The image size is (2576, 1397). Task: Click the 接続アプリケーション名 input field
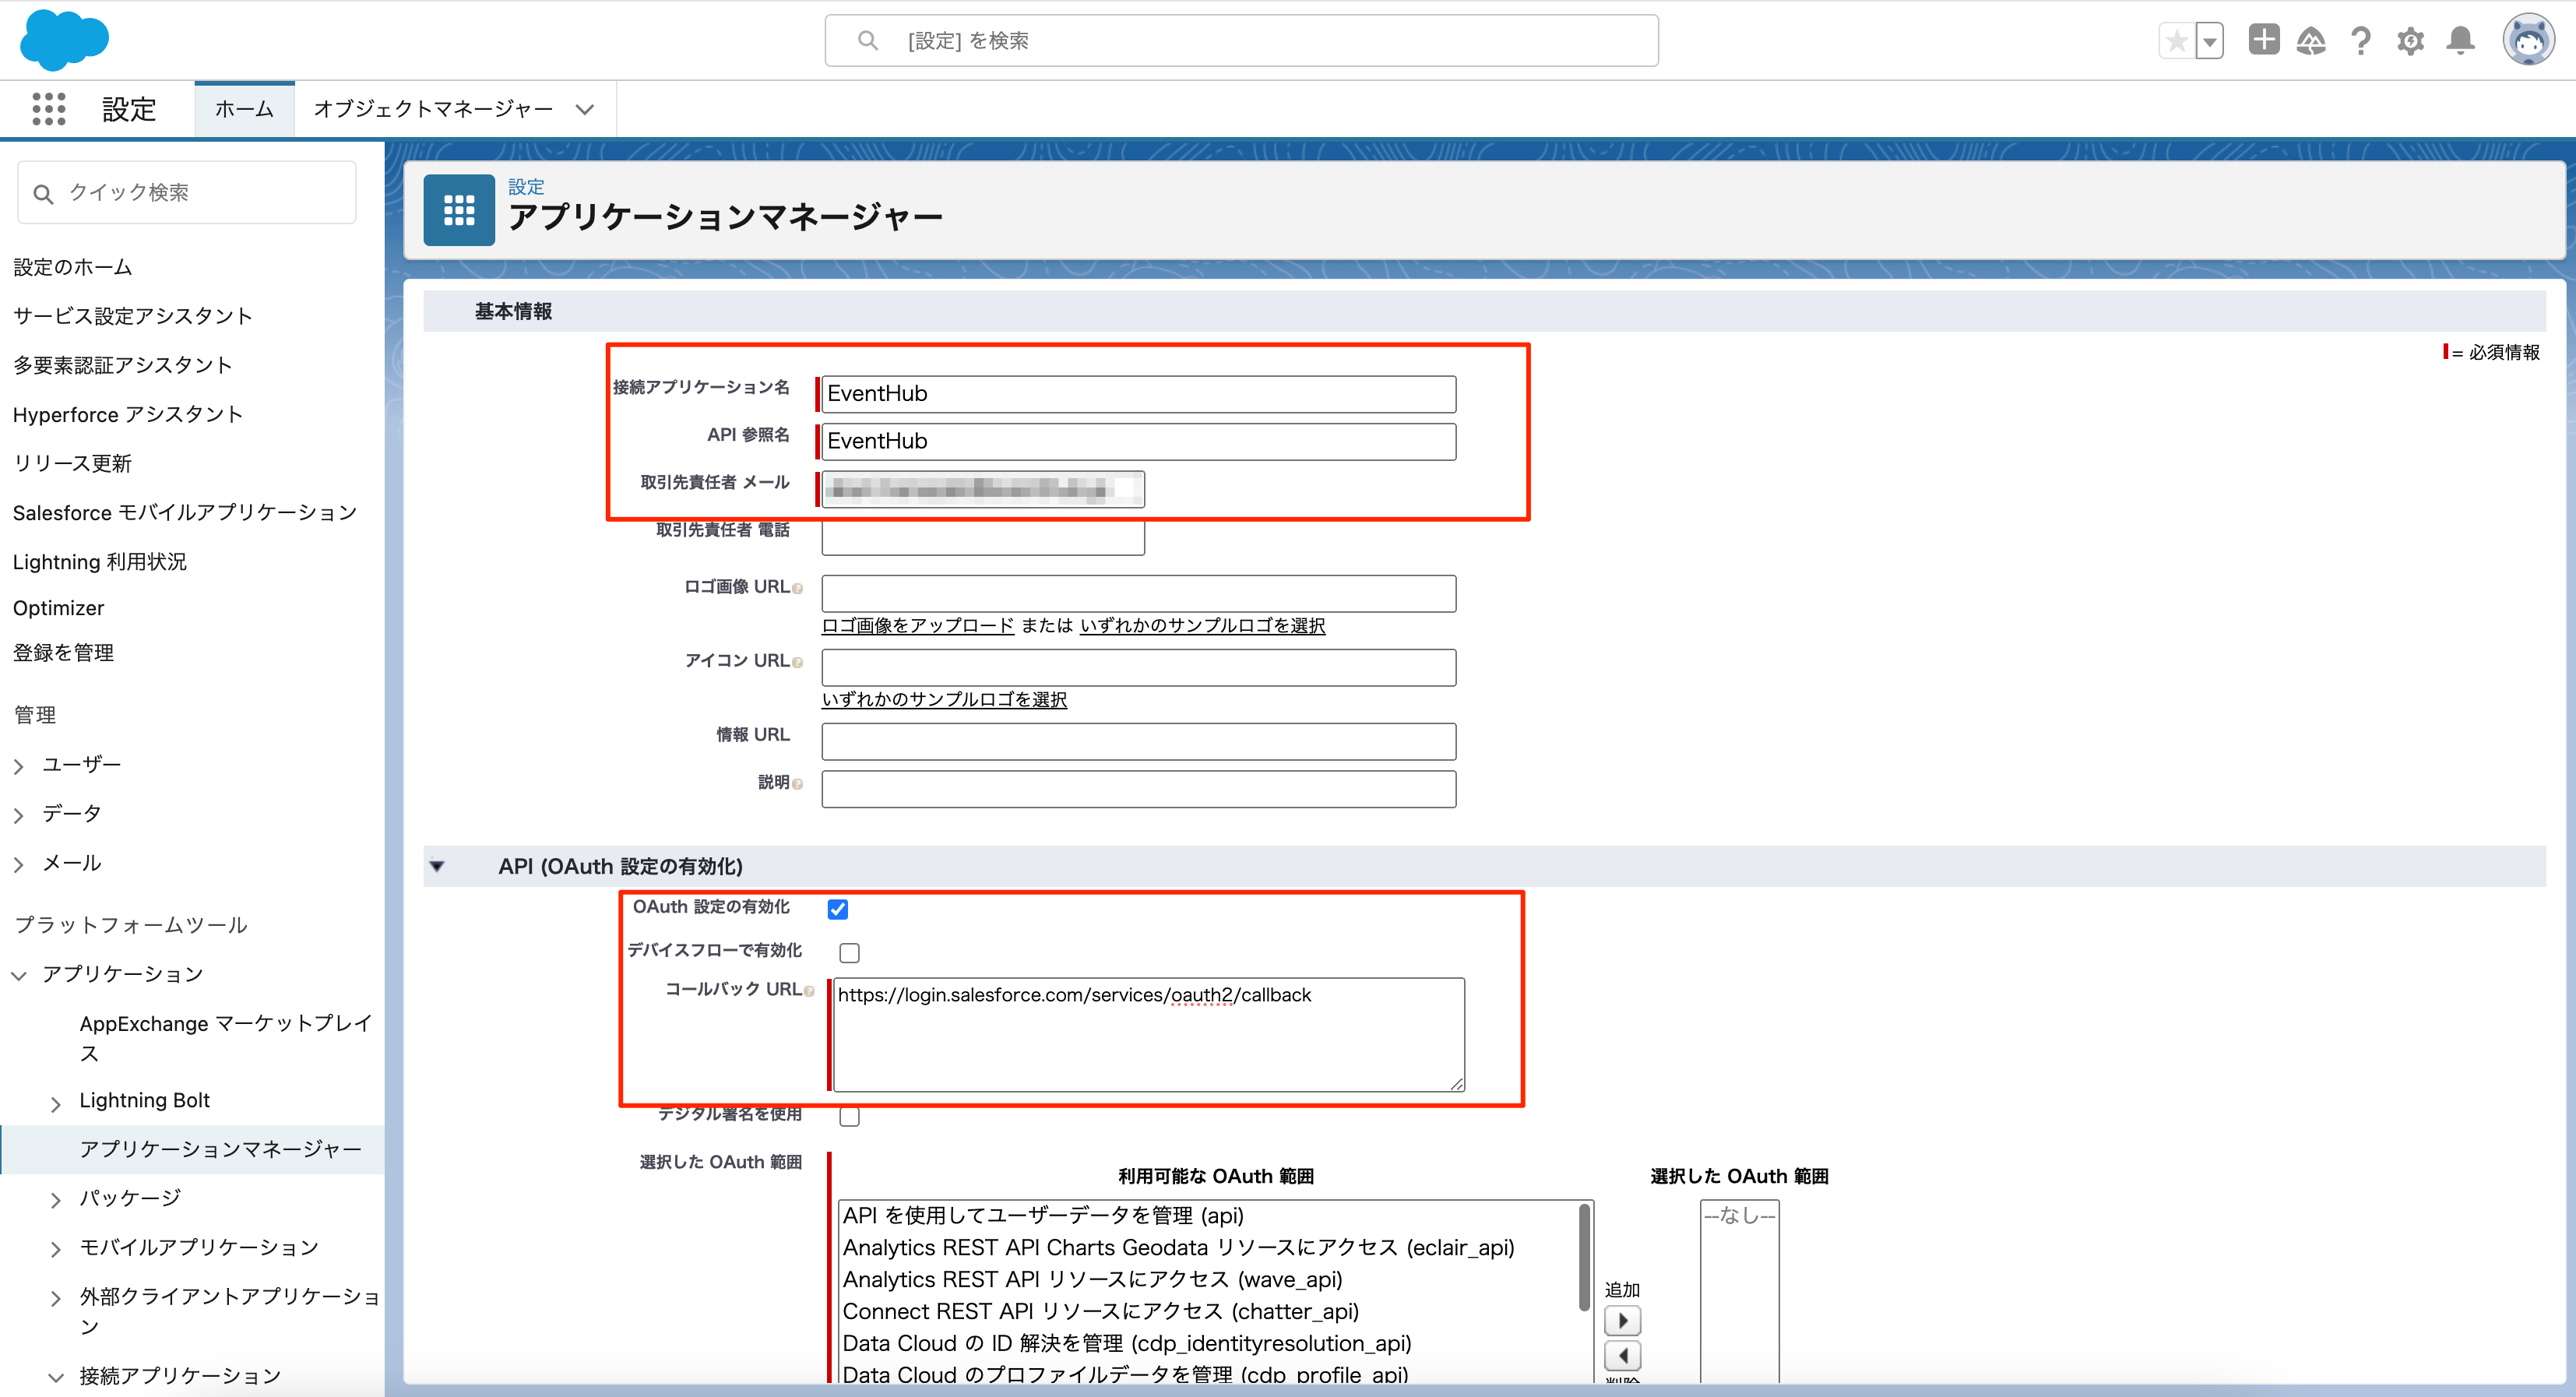tap(1139, 394)
